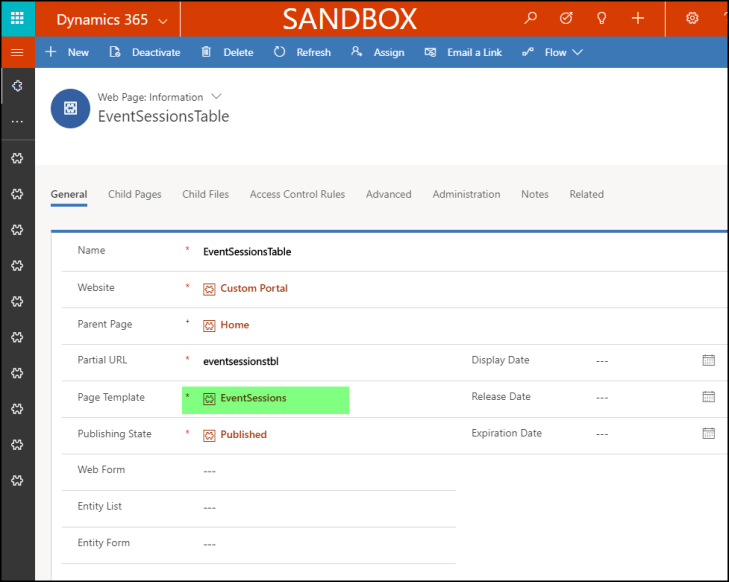Open the app launcher waffle icon
Screen dimensions: 729x582
(x=17, y=18)
